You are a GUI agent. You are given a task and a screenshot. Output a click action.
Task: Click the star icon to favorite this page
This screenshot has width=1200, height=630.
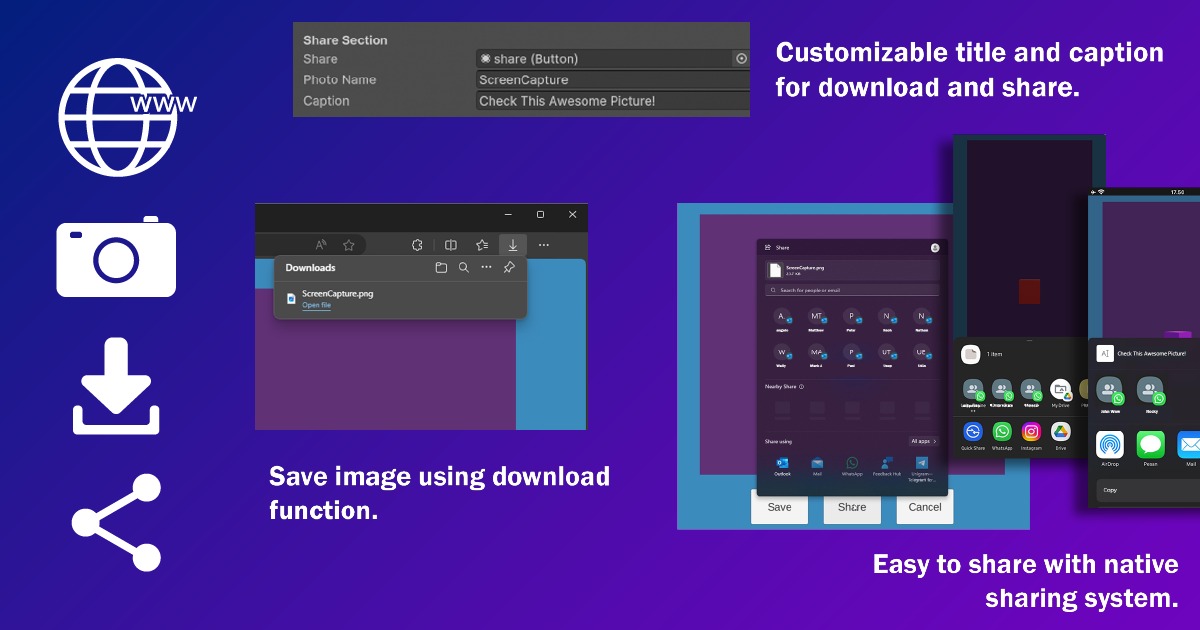click(349, 245)
